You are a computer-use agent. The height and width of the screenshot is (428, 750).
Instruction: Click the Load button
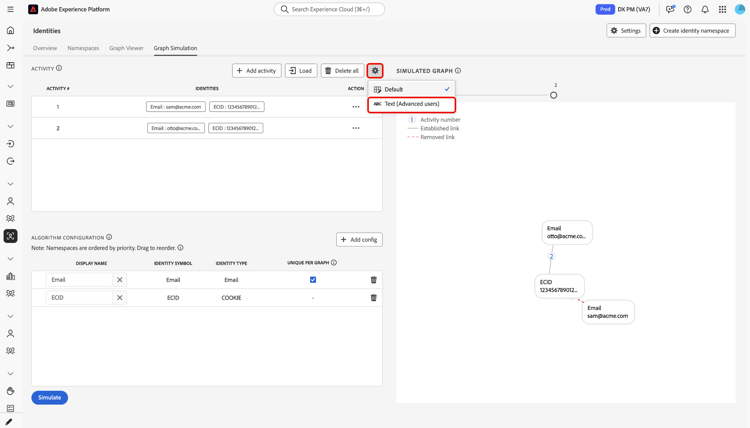(301, 71)
